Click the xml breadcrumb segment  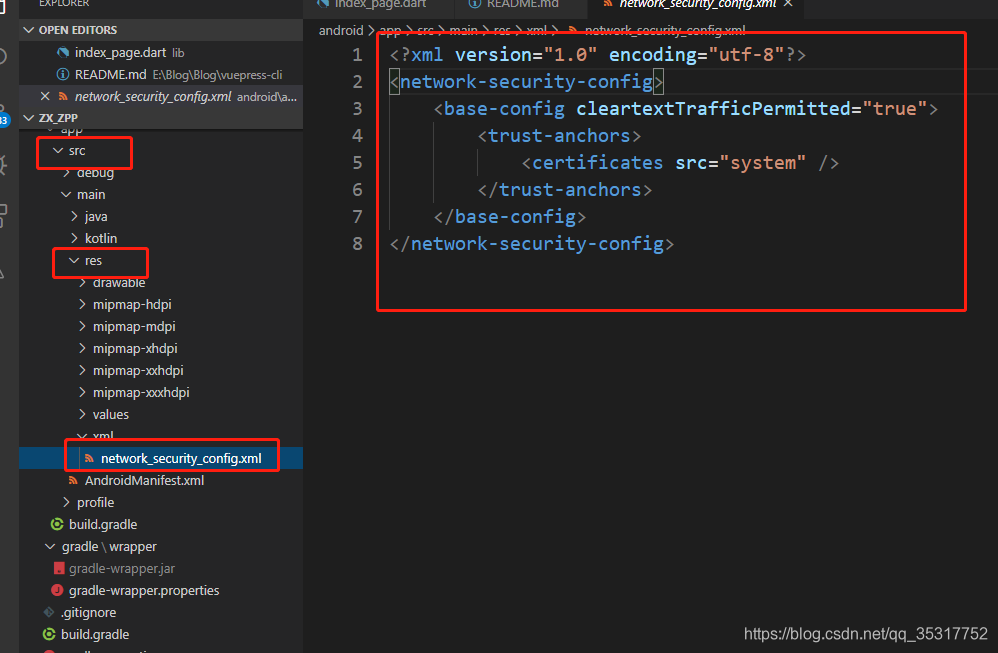536,31
